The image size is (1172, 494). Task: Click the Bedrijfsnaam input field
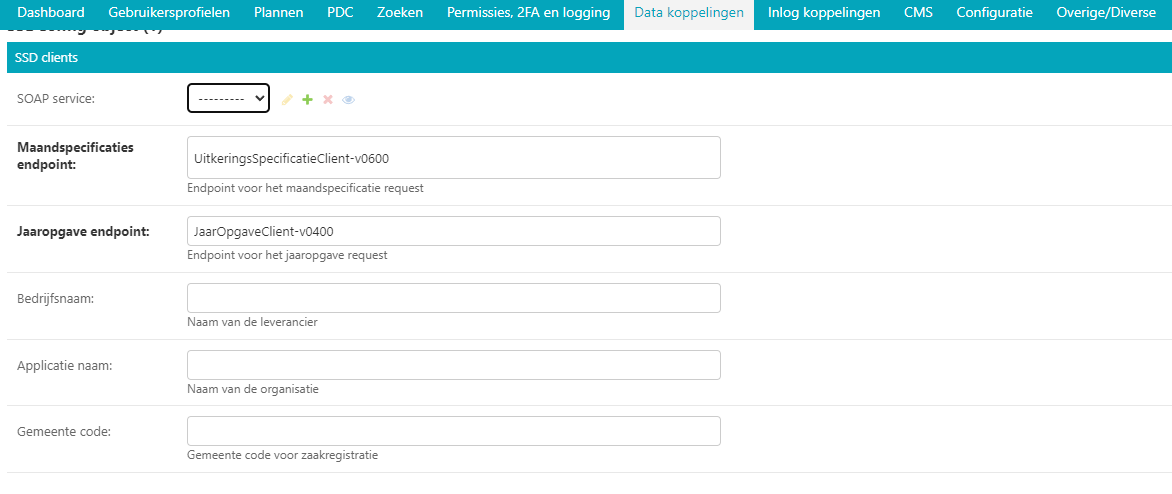453,298
